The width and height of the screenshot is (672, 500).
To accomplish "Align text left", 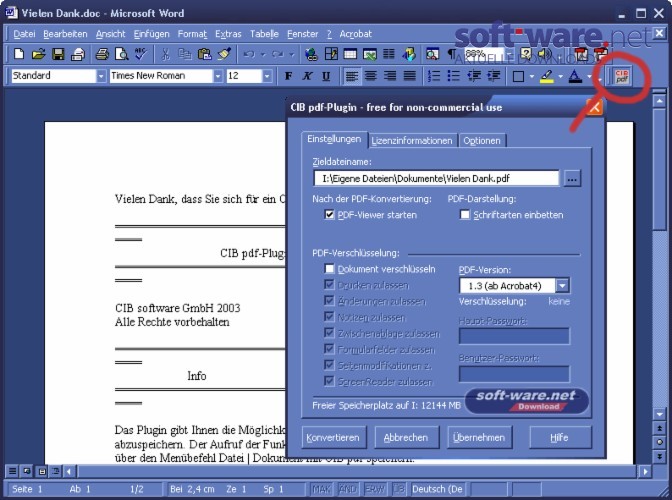I will tap(352, 76).
